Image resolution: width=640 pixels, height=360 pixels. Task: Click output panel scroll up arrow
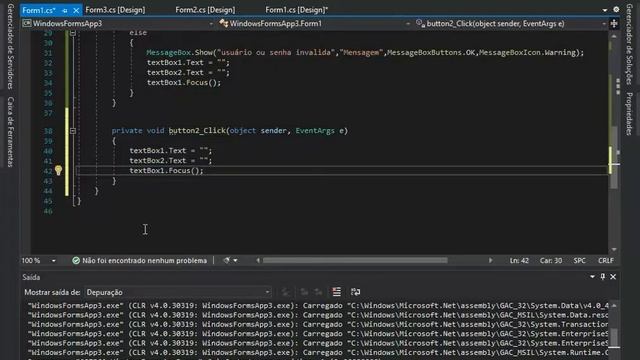point(614,305)
